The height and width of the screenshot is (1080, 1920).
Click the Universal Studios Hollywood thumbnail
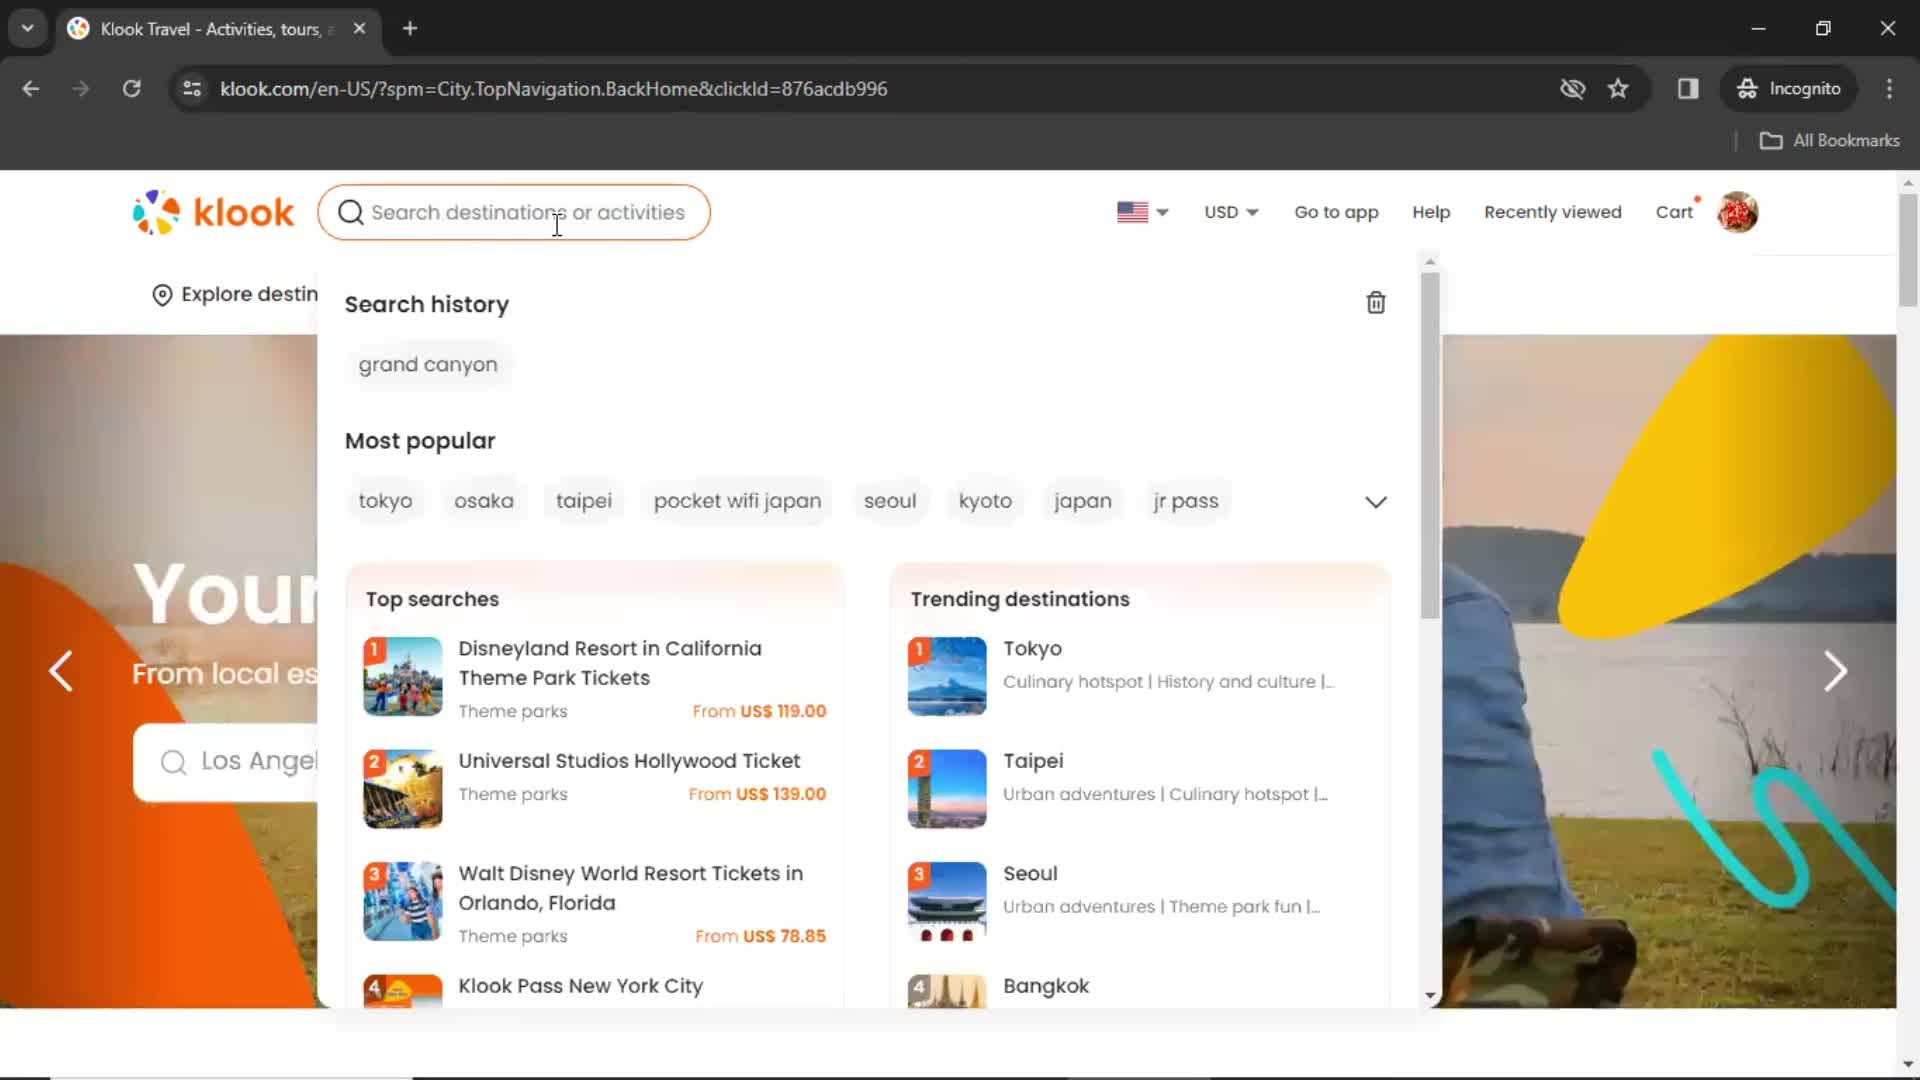point(403,789)
